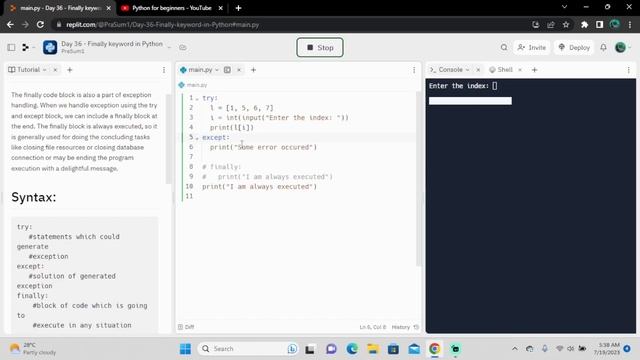Open browser extensions puzzle icon
Image resolution: width=640 pixels, height=360 pixels.
coord(584,24)
